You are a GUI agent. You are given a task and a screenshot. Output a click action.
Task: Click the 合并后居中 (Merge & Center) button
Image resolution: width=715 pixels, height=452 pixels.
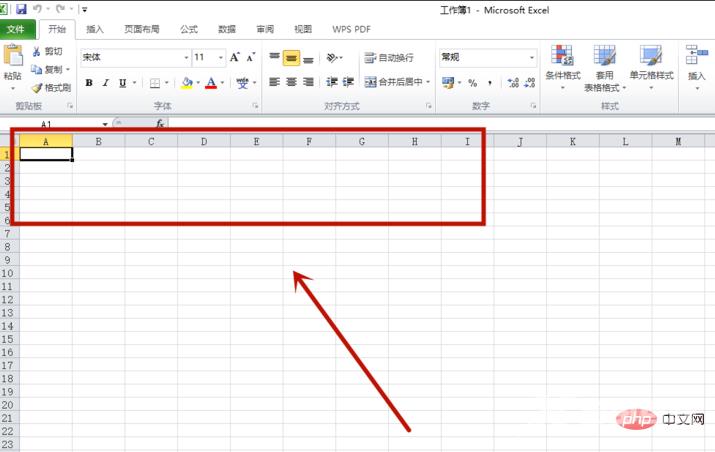click(396, 83)
